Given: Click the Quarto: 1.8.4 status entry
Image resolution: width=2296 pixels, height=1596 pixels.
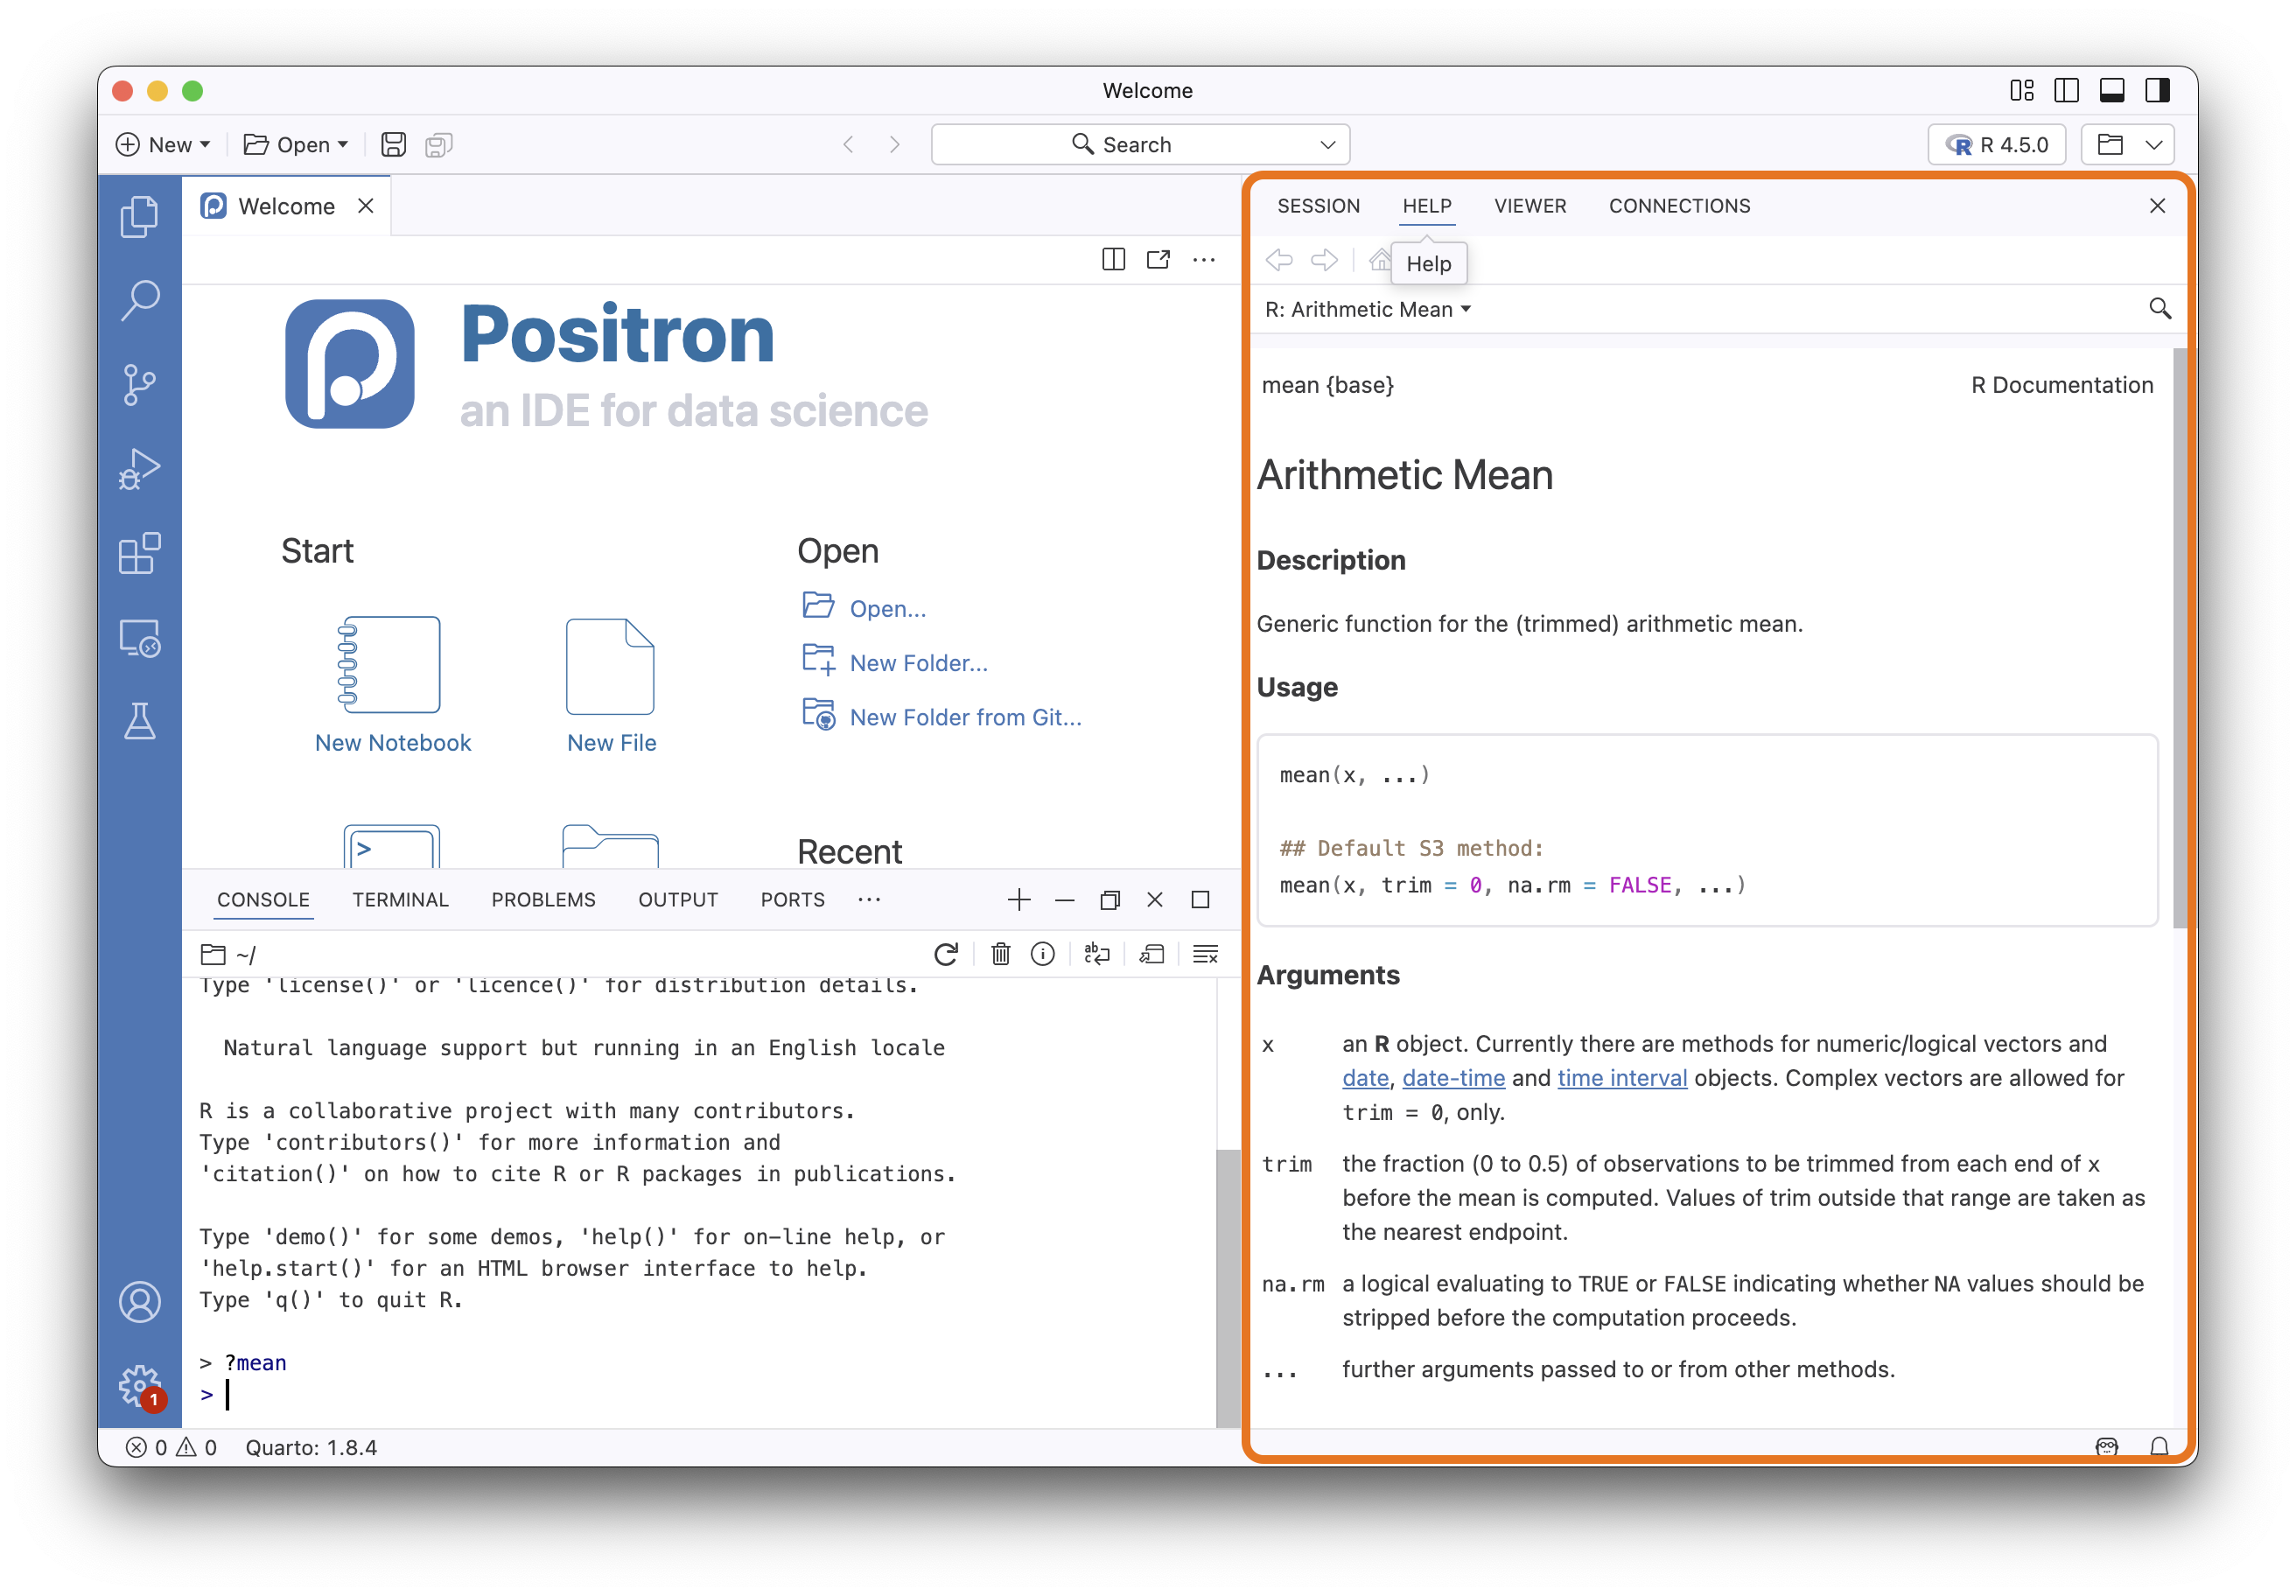Looking at the screenshot, I should tap(311, 1447).
